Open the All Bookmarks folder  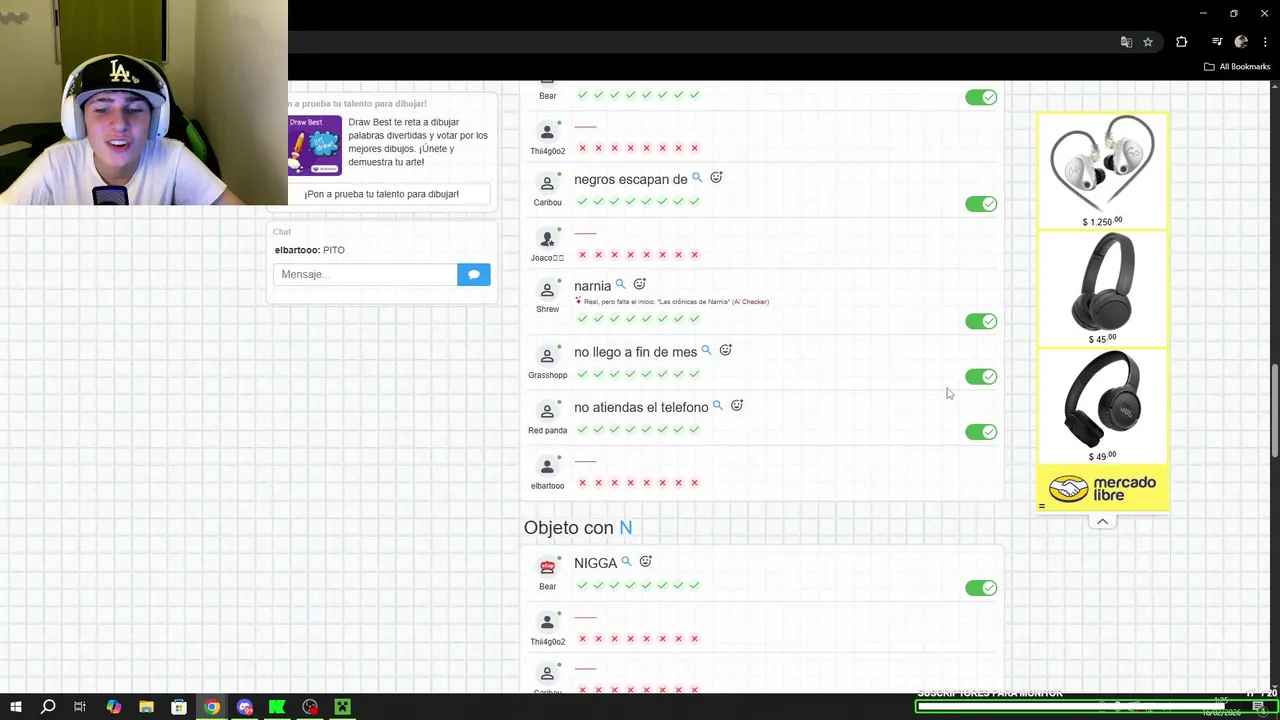coord(1237,66)
